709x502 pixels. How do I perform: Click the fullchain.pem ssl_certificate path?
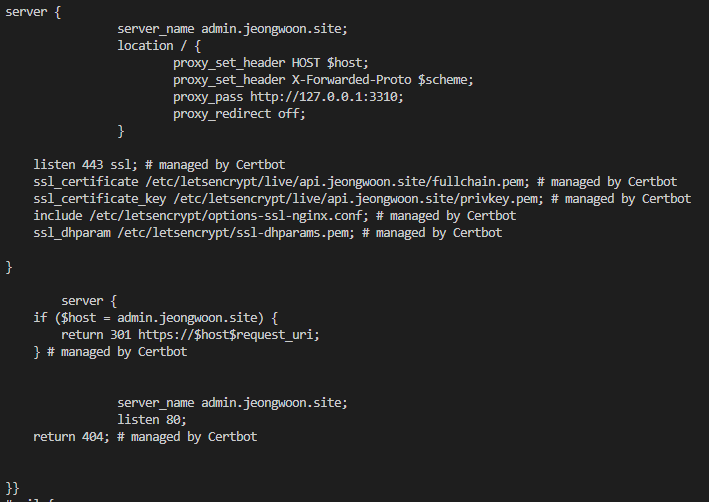pyautogui.click(x=337, y=182)
